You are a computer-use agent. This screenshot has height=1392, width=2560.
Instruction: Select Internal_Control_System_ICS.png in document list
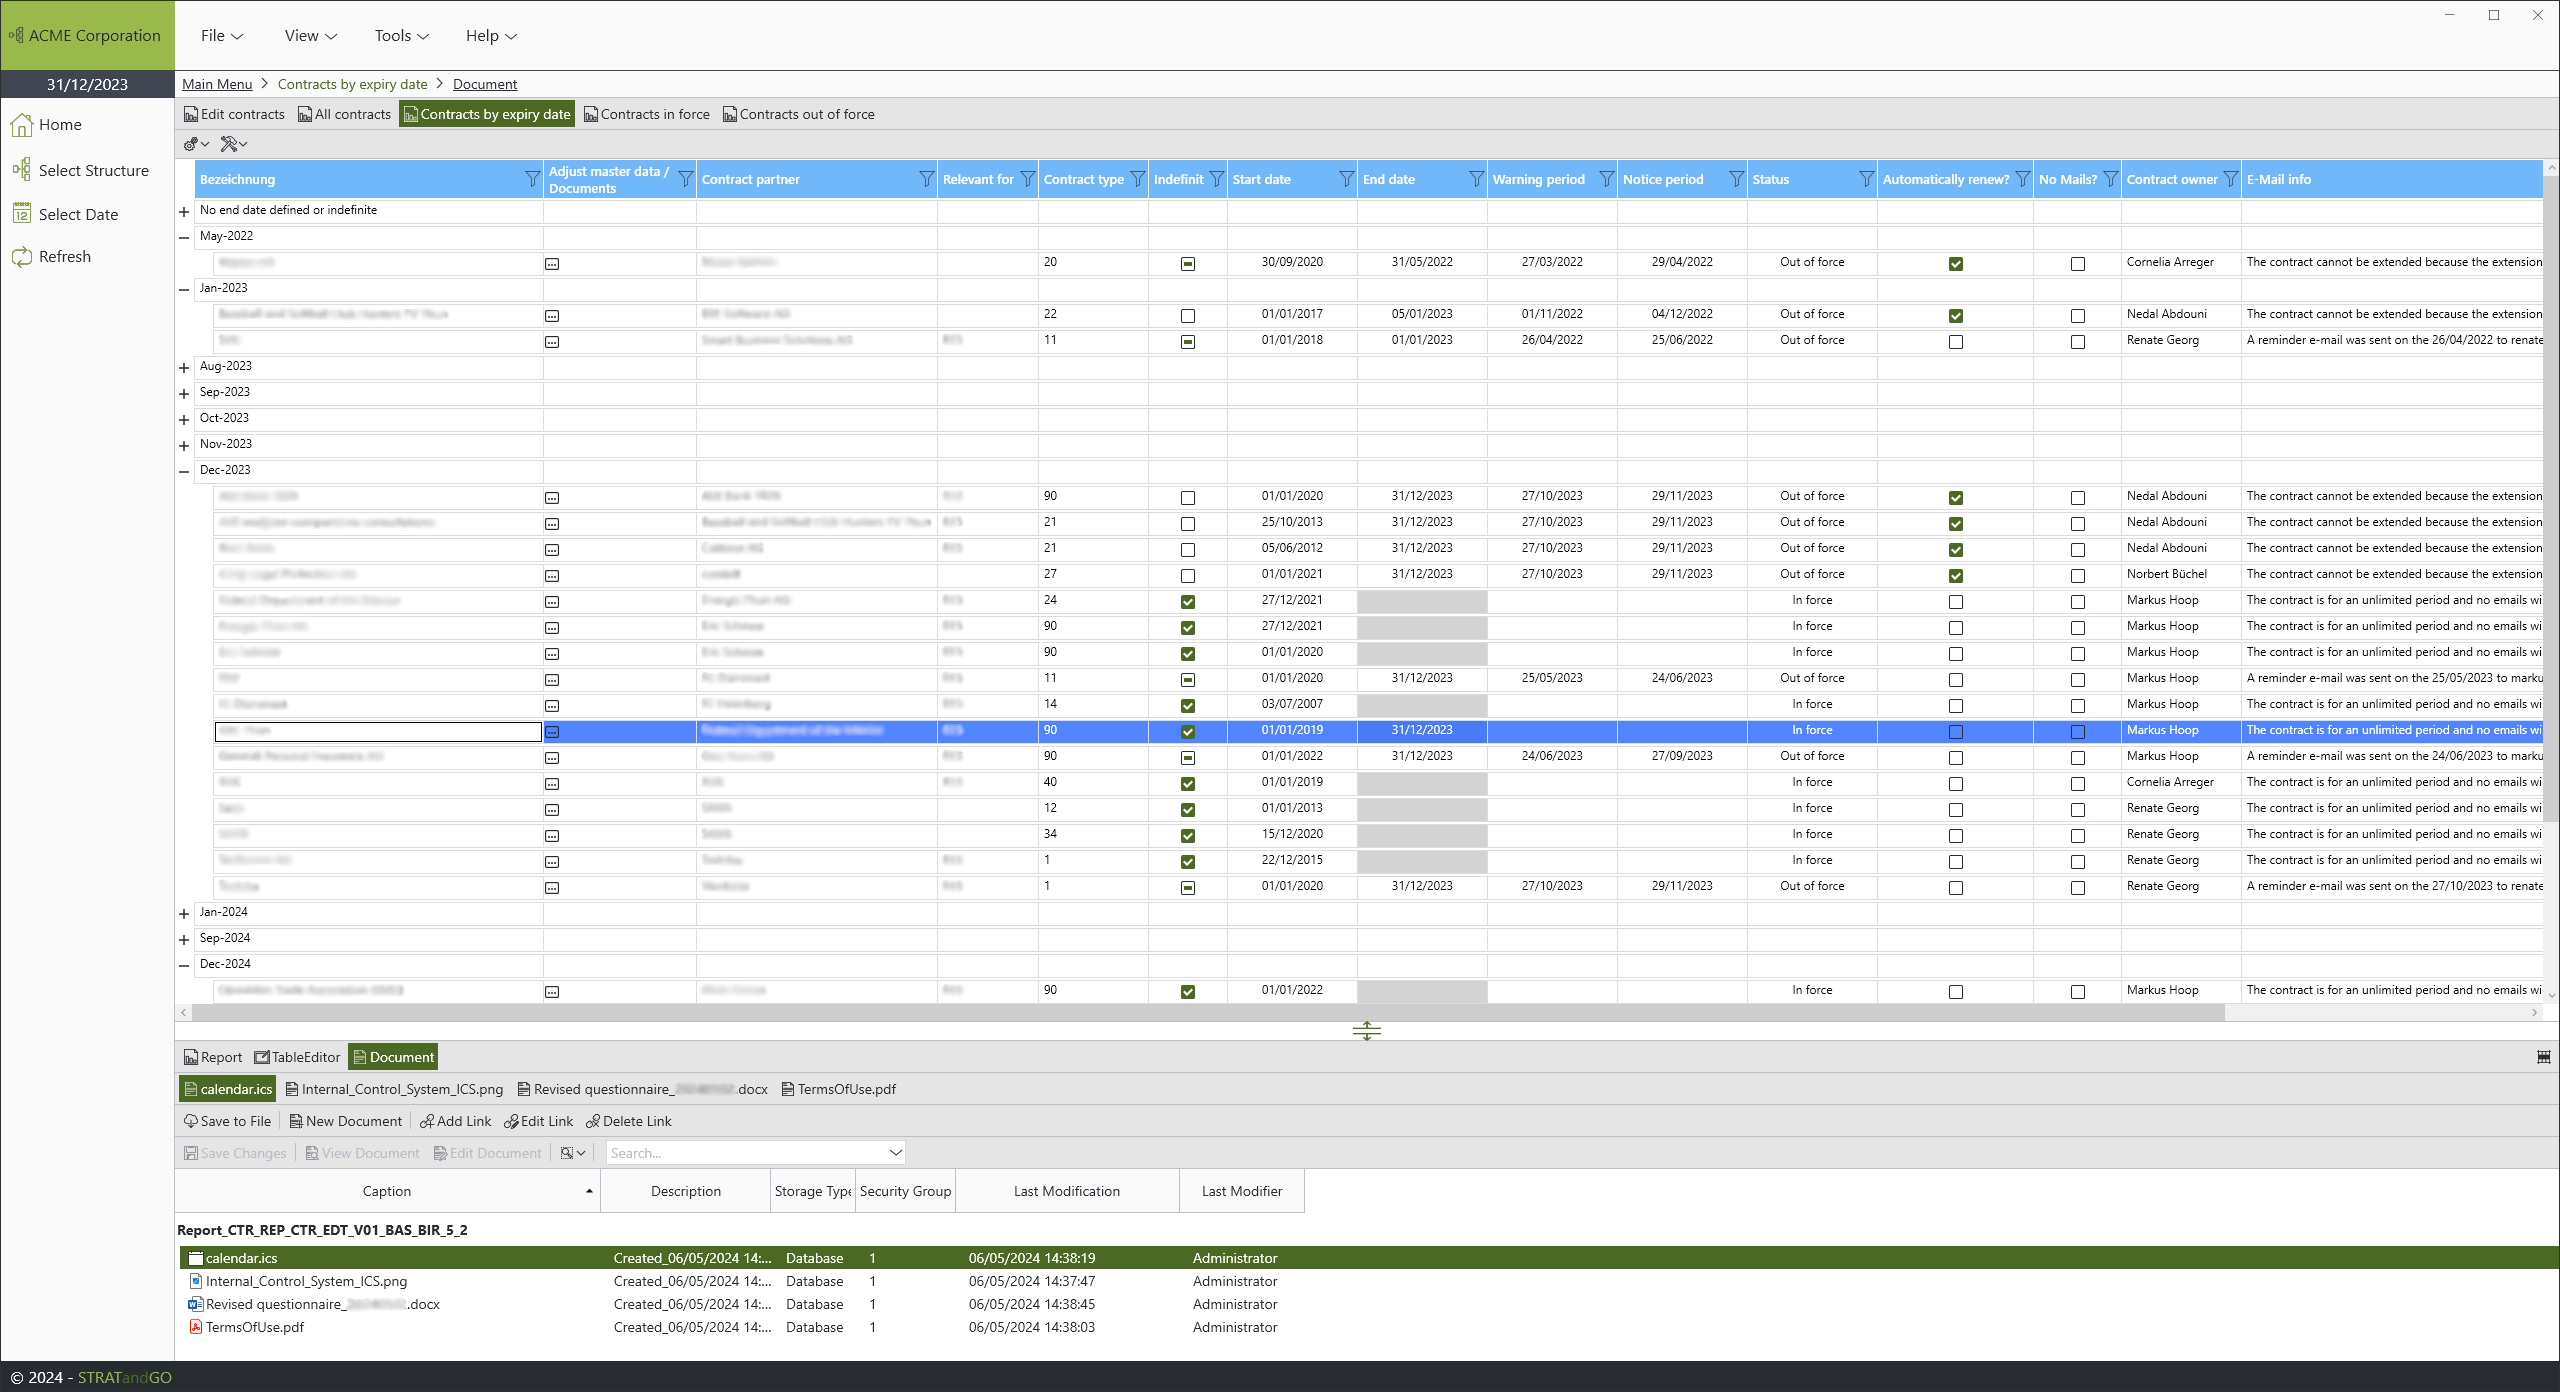click(x=306, y=1281)
